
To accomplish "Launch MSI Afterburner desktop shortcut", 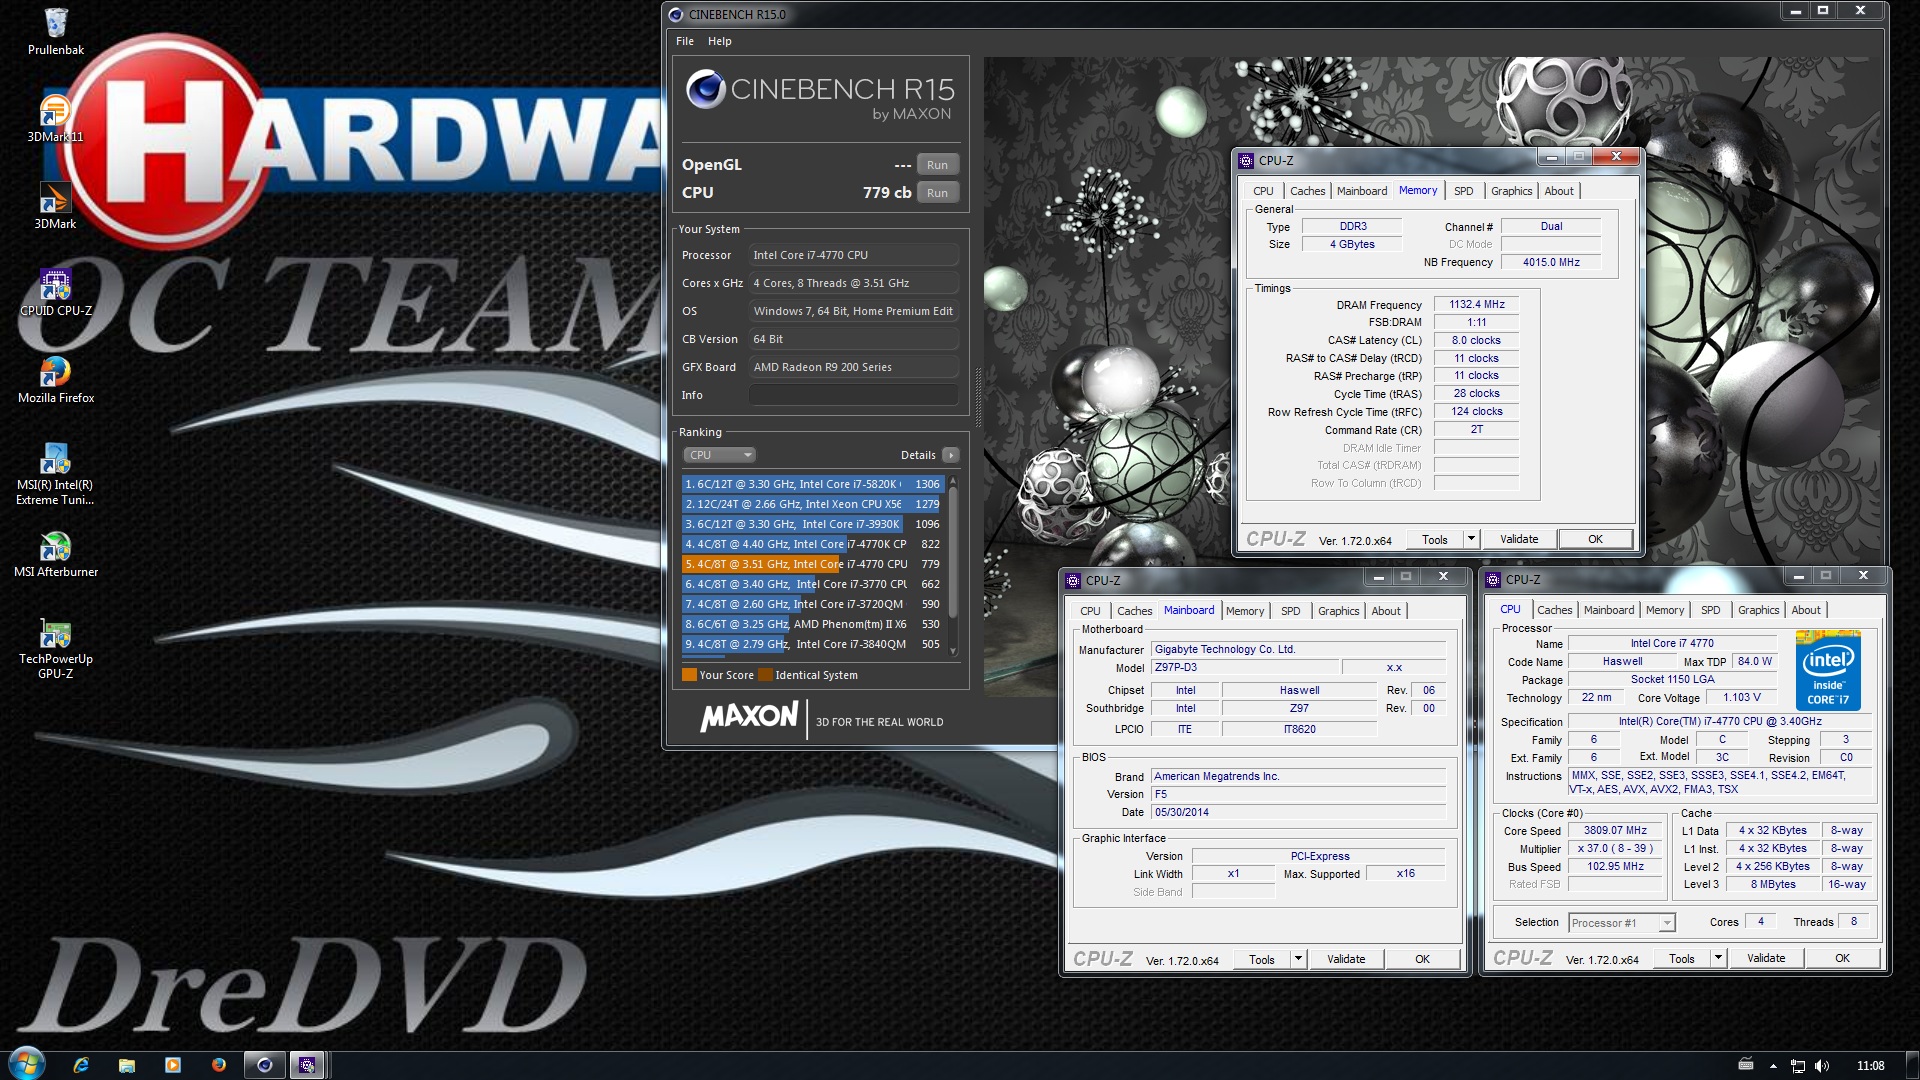I will click(x=55, y=553).
